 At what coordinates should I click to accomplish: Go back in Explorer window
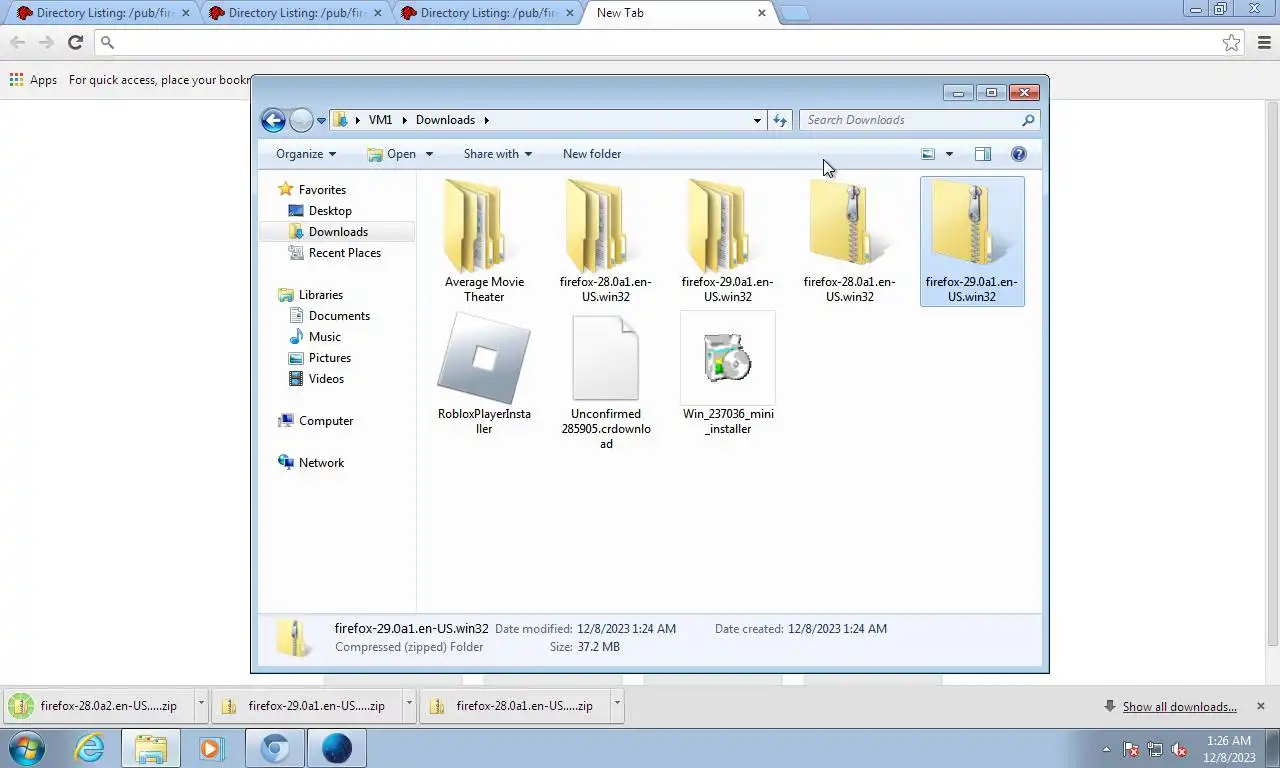click(273, 120)
